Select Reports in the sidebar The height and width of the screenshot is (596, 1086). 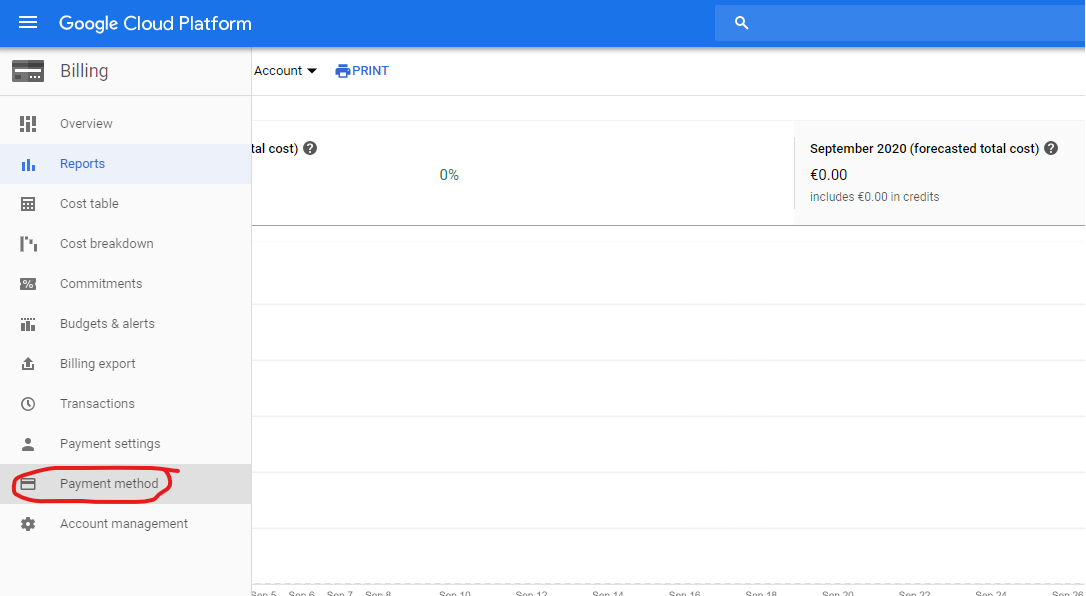pyautogui.click(x=125, y=164)
